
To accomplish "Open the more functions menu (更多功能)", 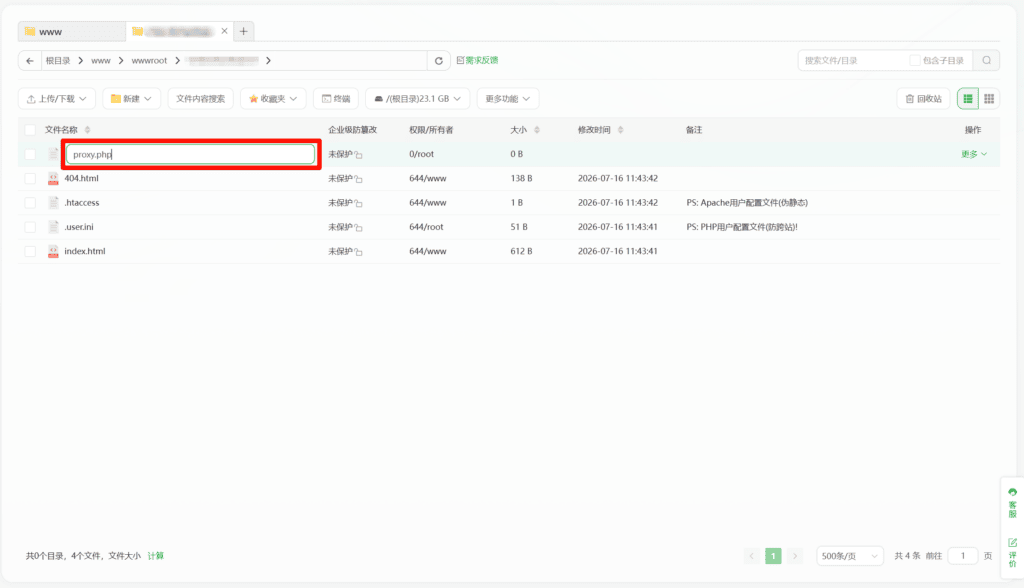I will point(507,99).
